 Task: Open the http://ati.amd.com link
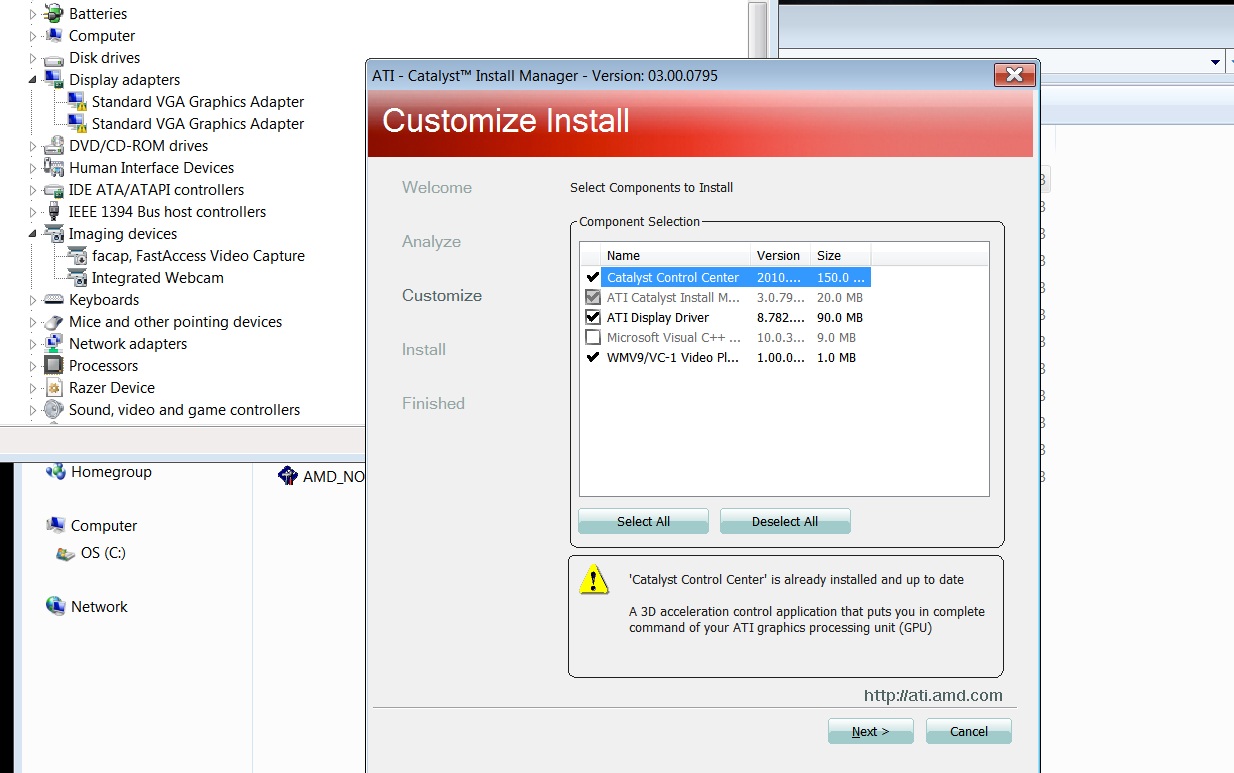pyautogui.click(x=933, y=696)
